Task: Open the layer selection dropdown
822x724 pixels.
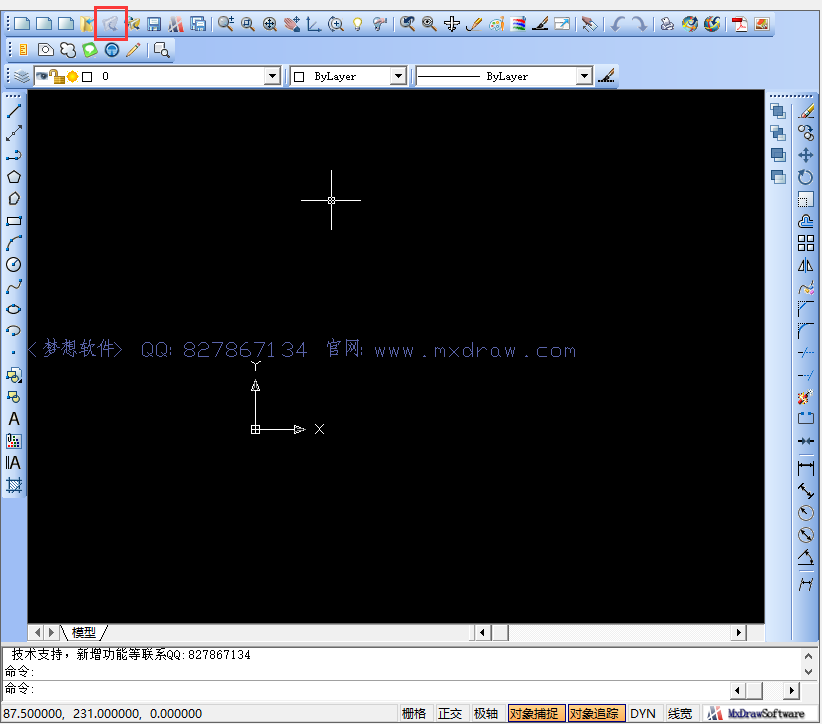Action: [x=272, y=75]
